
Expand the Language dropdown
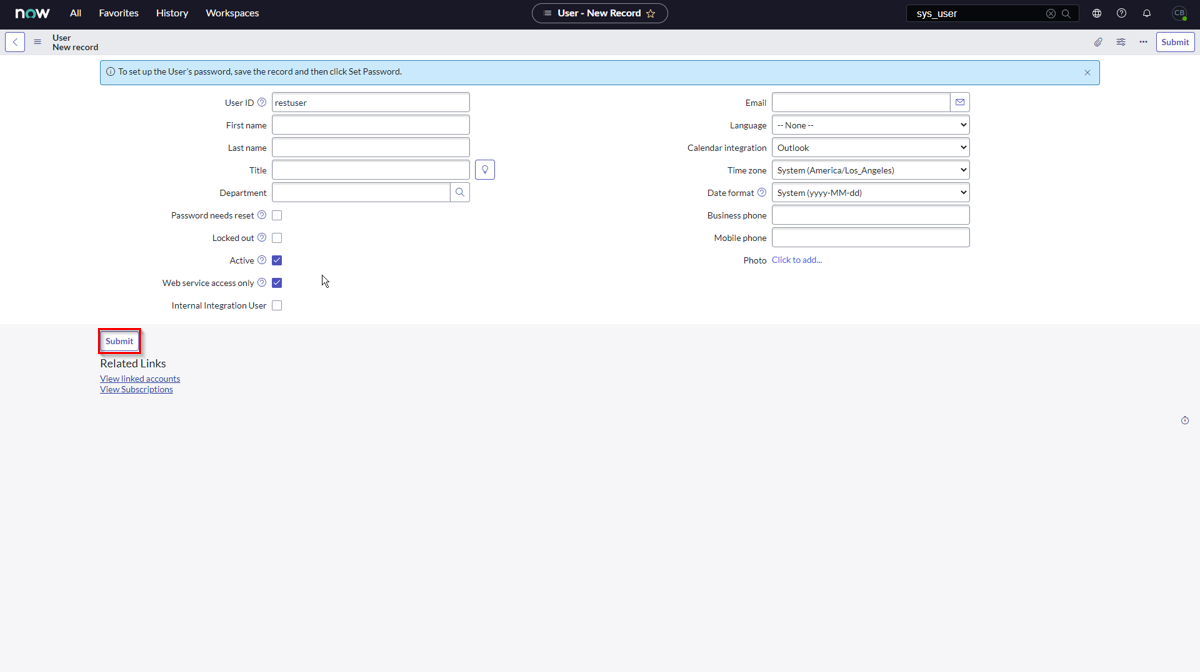click(x=870, y=125)
